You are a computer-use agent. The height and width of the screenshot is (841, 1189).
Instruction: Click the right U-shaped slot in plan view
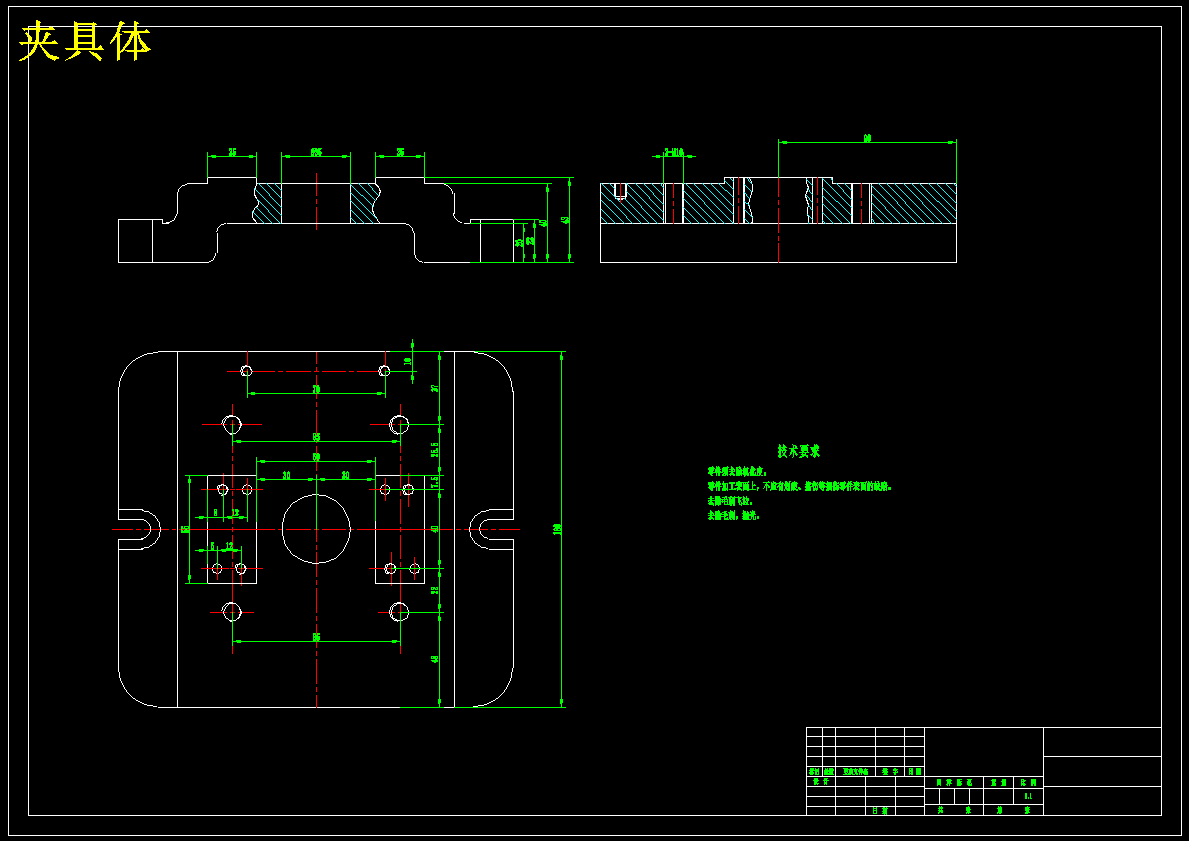pyautogui.click(x=491, y=529)
